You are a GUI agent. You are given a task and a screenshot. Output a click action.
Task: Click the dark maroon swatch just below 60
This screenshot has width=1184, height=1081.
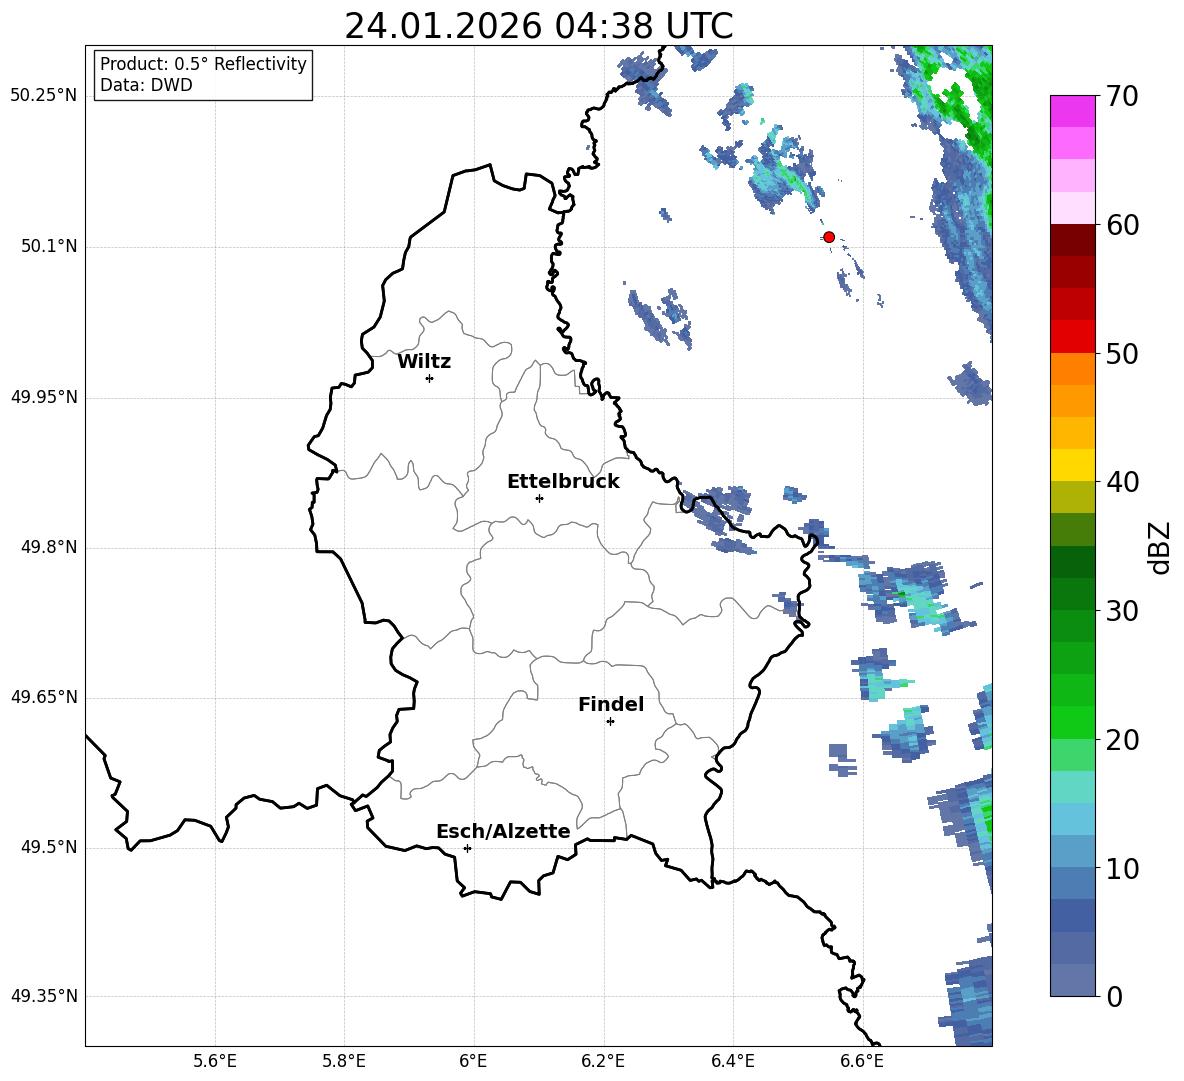(x=1072, y=240)
